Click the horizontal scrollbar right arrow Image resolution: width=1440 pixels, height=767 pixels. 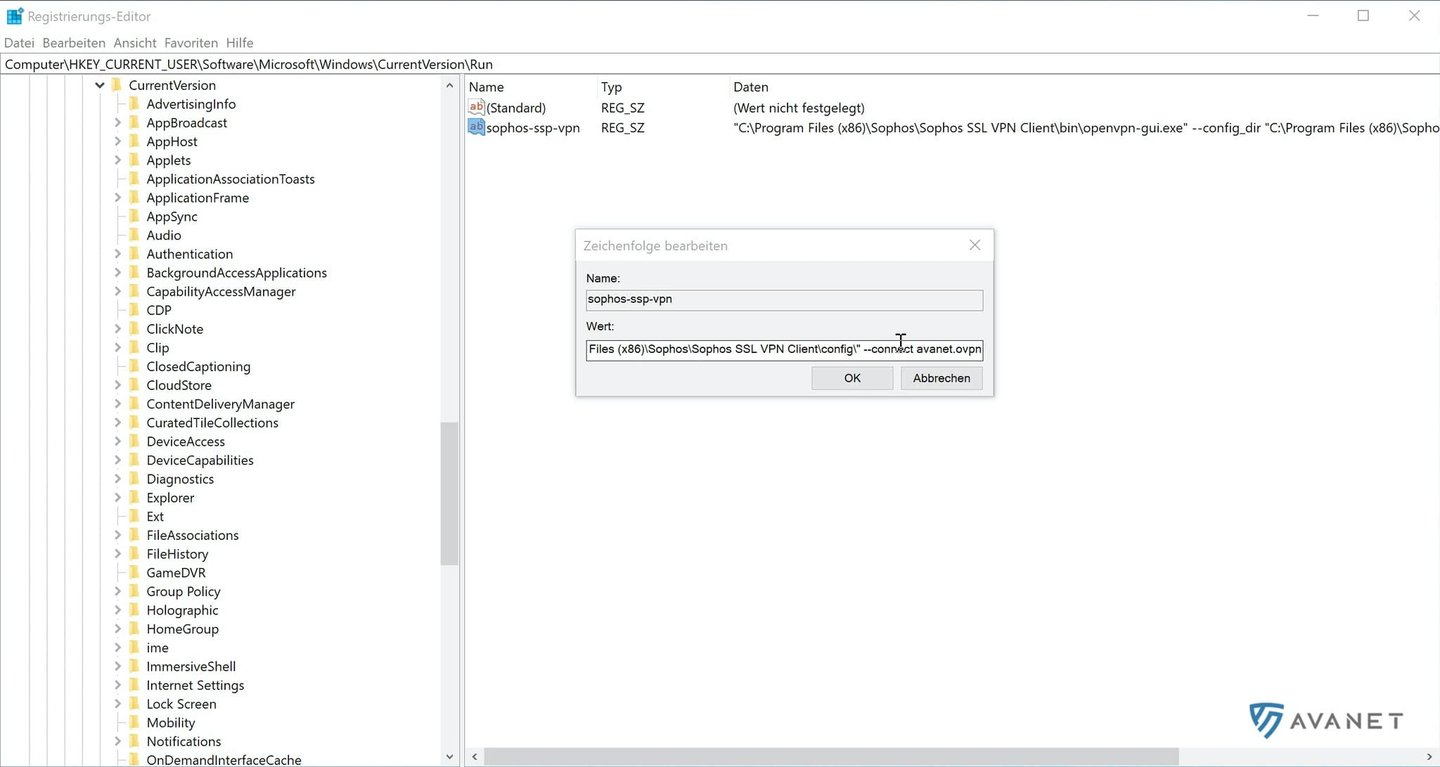pos(1430,757)
